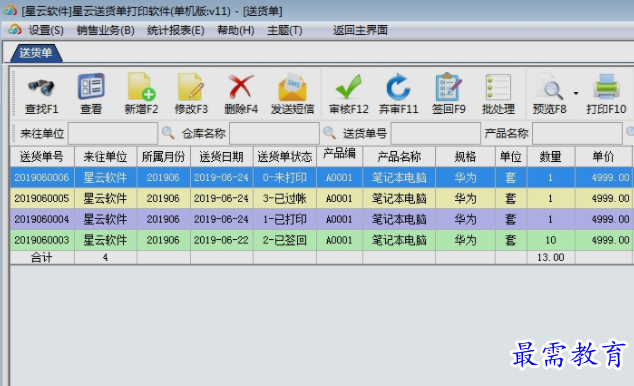634x386 pixels.
Task: Approve with the 审核F12 green check
Action: pyautogui.click(x=349, y=93)
